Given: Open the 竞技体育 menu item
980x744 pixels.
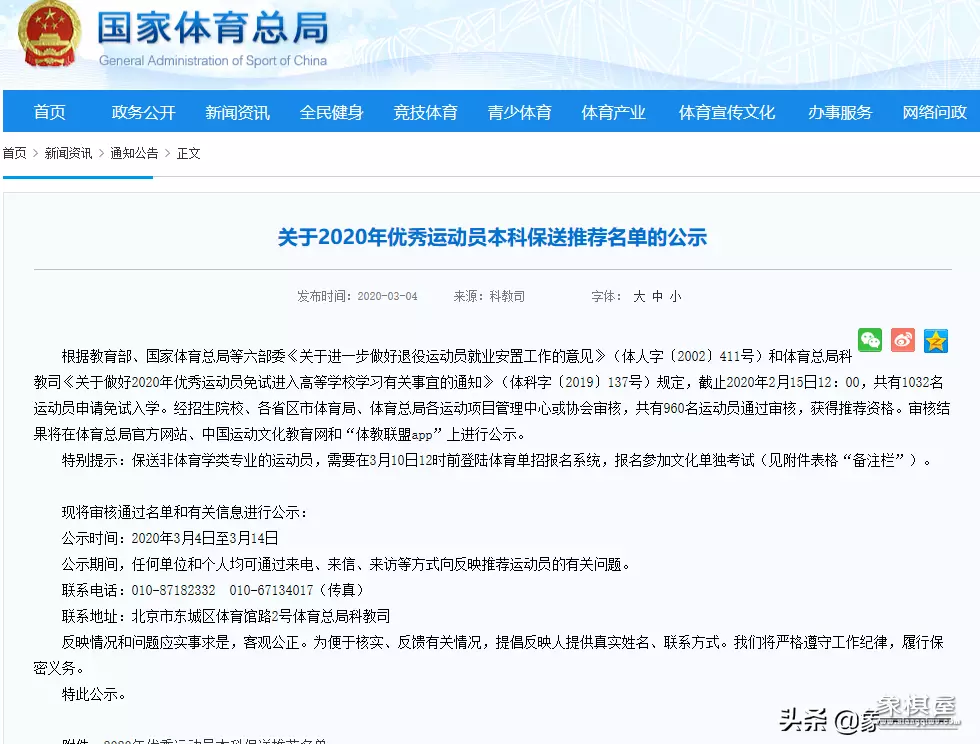Looking at the screenshot, I should pos(425,112).
